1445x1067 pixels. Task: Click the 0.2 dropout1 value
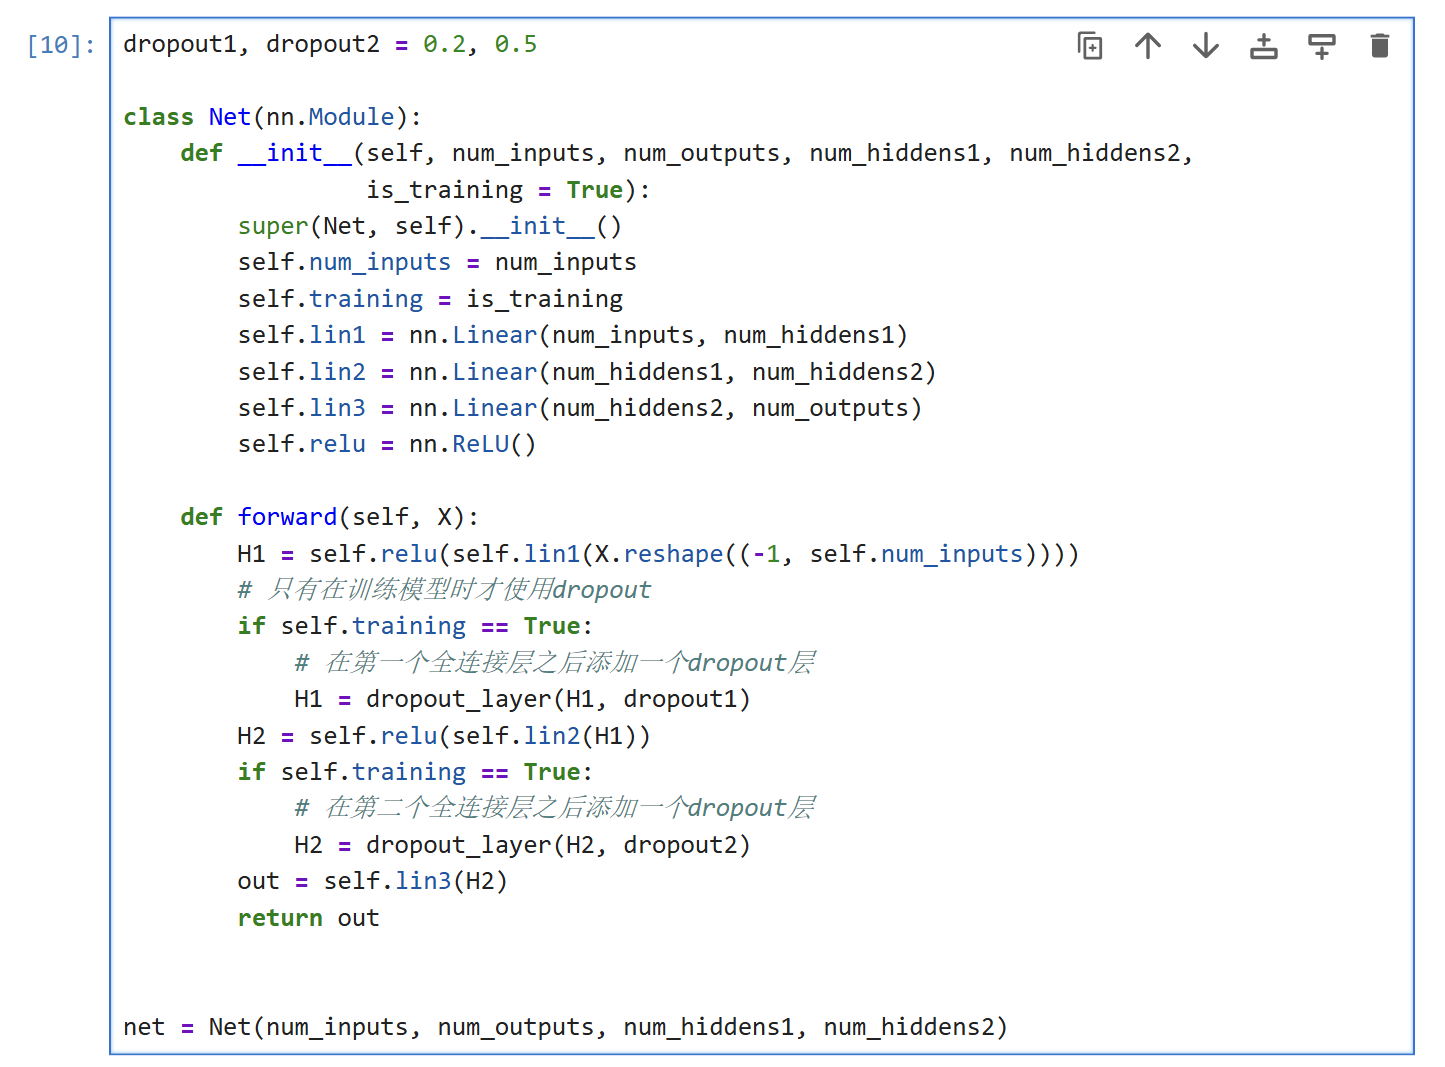coord(444,45)
